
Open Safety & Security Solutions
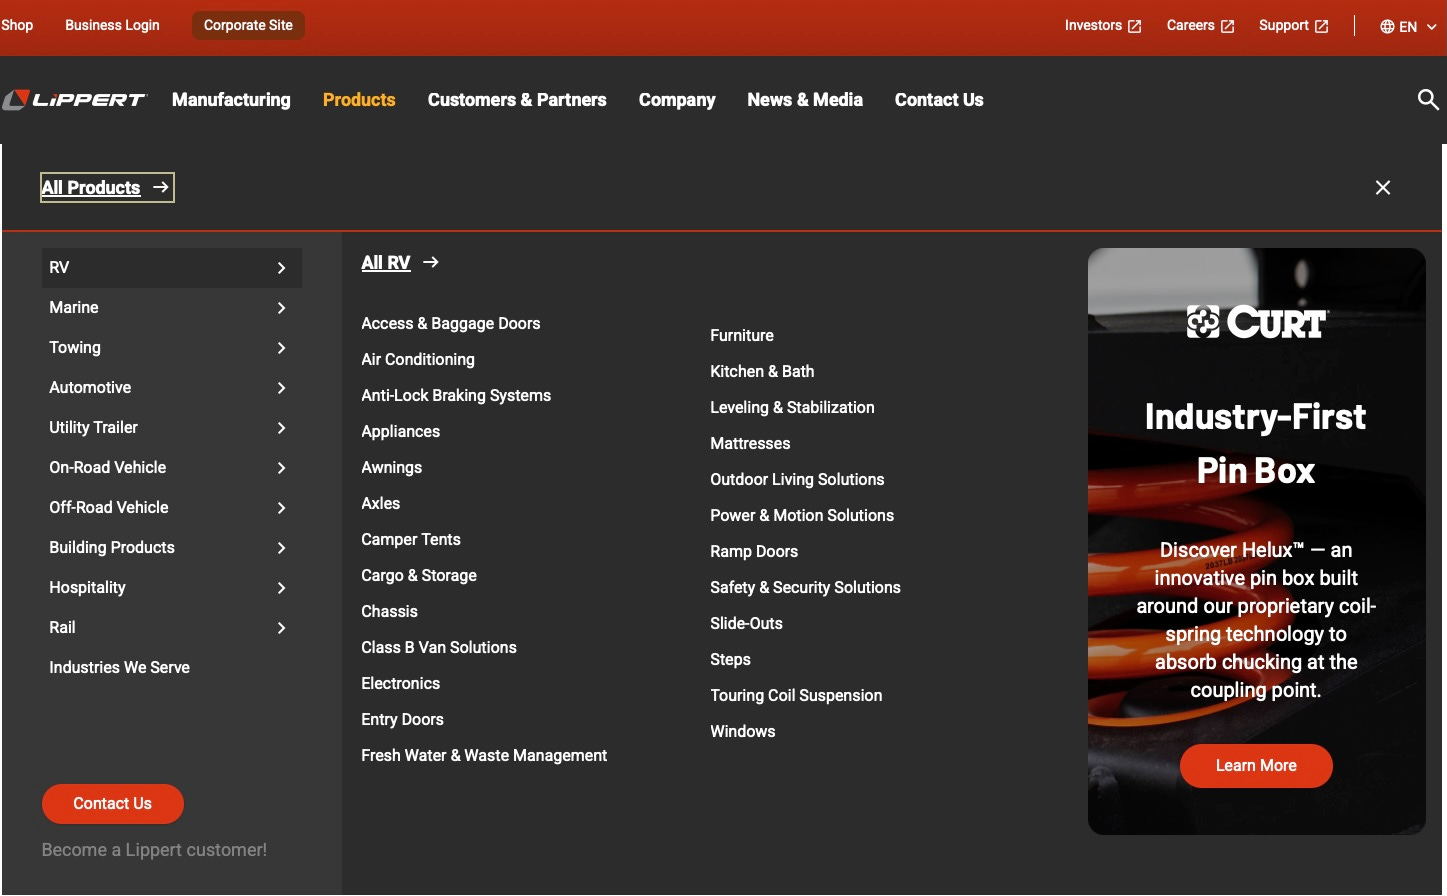click(x=805, y=587)
